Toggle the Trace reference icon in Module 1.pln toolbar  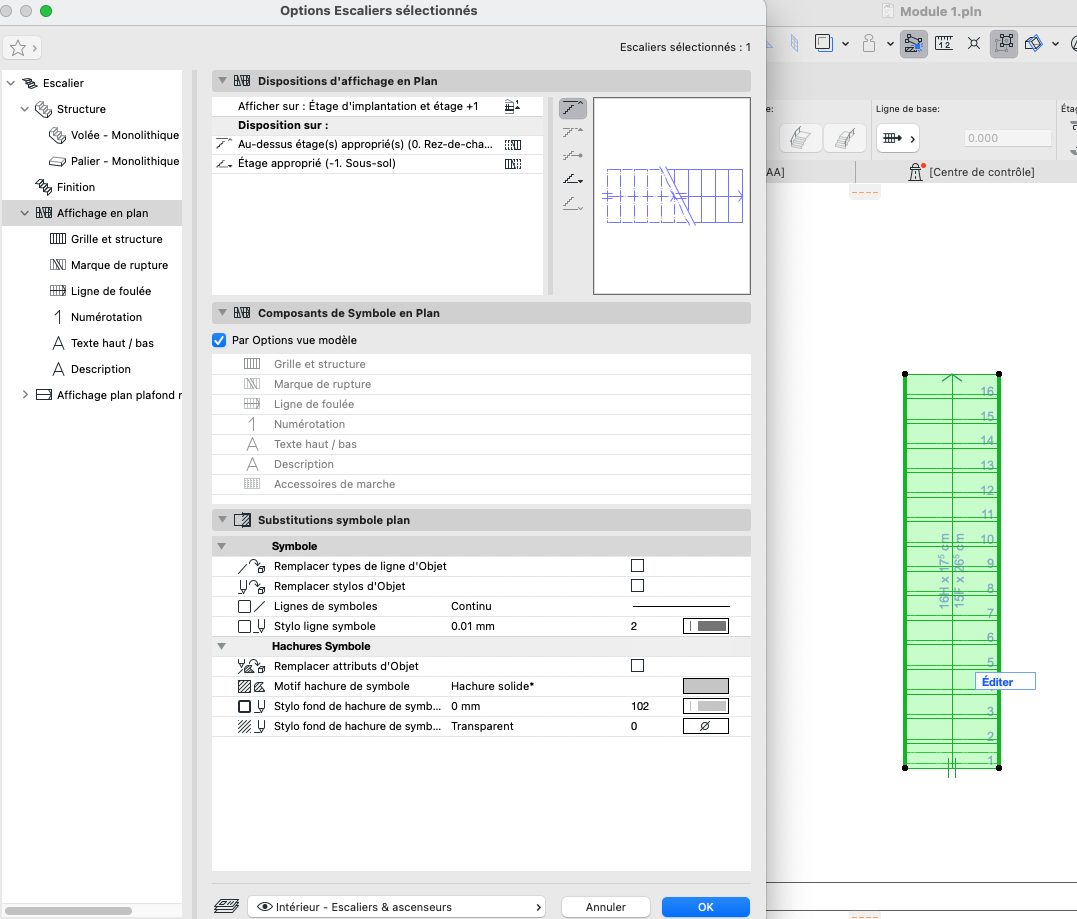pyautogui.click(x=824, y=43)
